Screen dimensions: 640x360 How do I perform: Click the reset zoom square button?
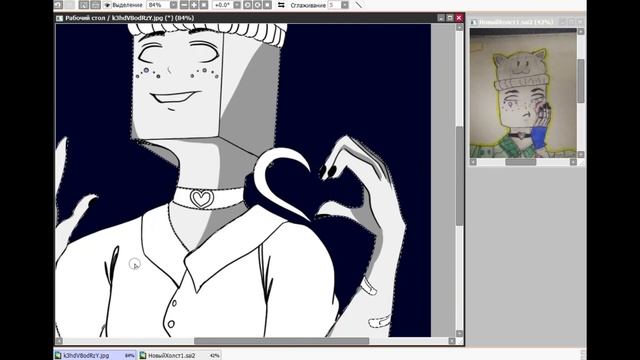point(204,5)
